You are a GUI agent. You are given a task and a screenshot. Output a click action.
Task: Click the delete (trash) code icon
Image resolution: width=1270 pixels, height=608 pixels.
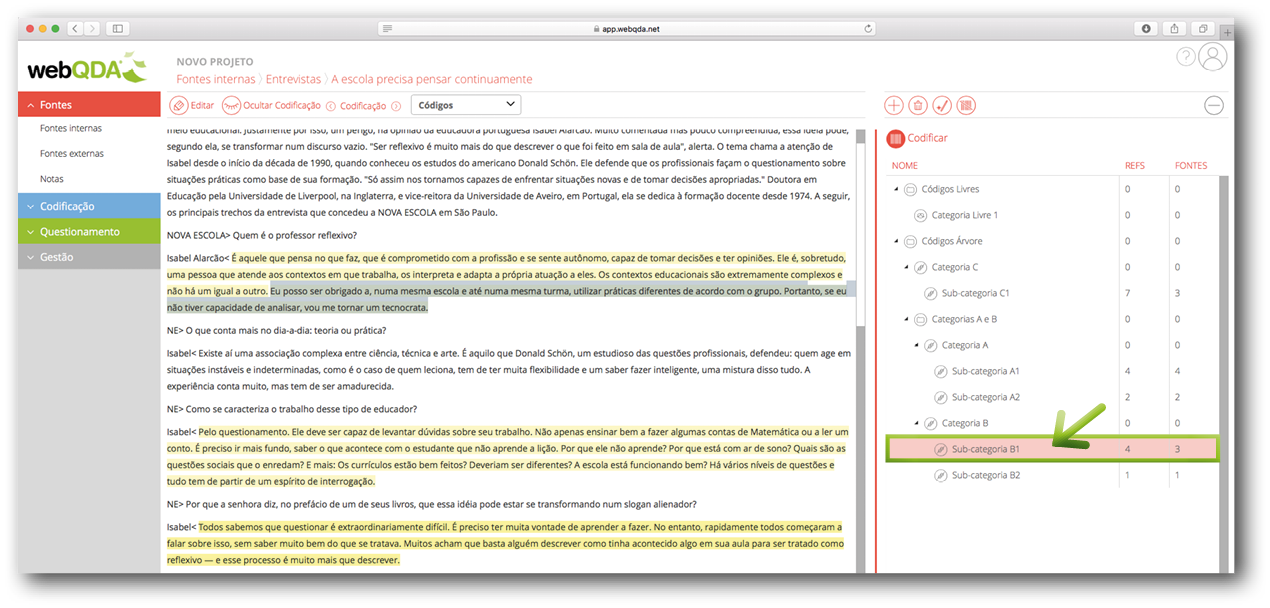pos(918,105)
